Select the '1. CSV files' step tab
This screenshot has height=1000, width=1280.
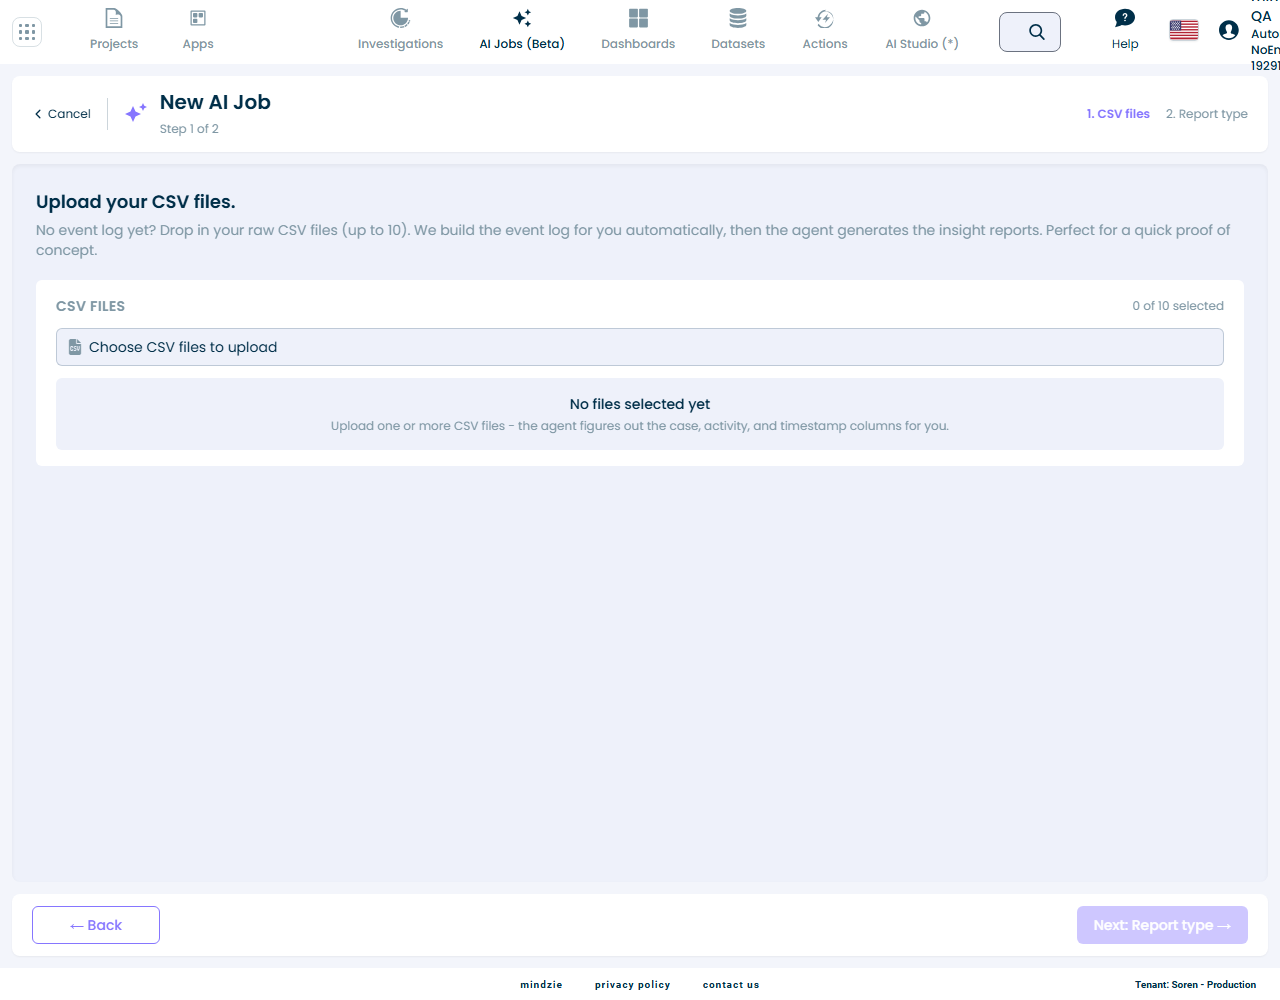1118,114
